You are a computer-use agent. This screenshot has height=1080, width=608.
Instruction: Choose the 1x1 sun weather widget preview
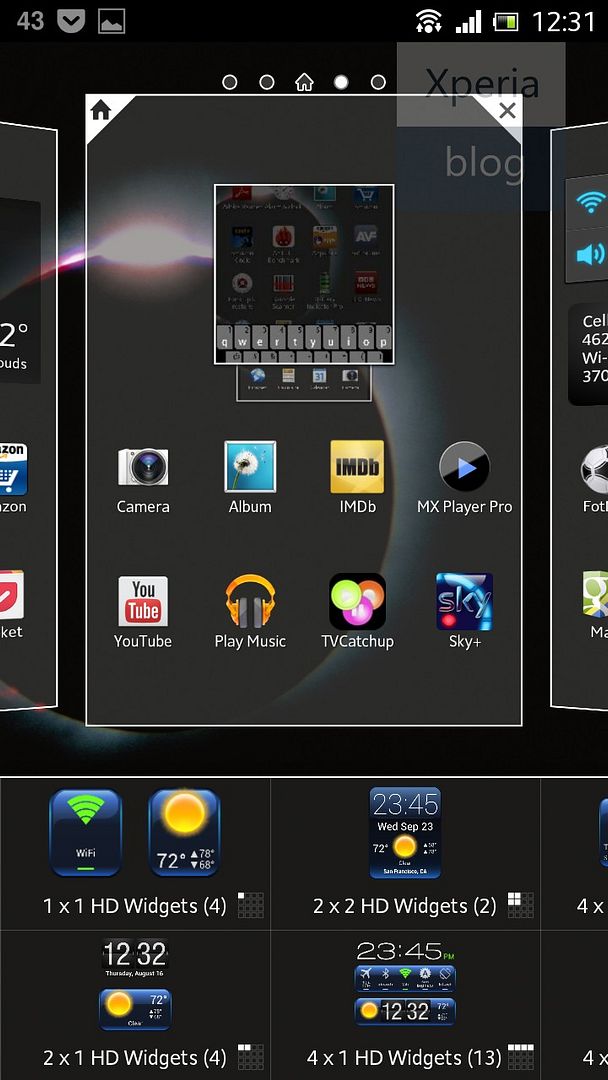coord(185,833)
